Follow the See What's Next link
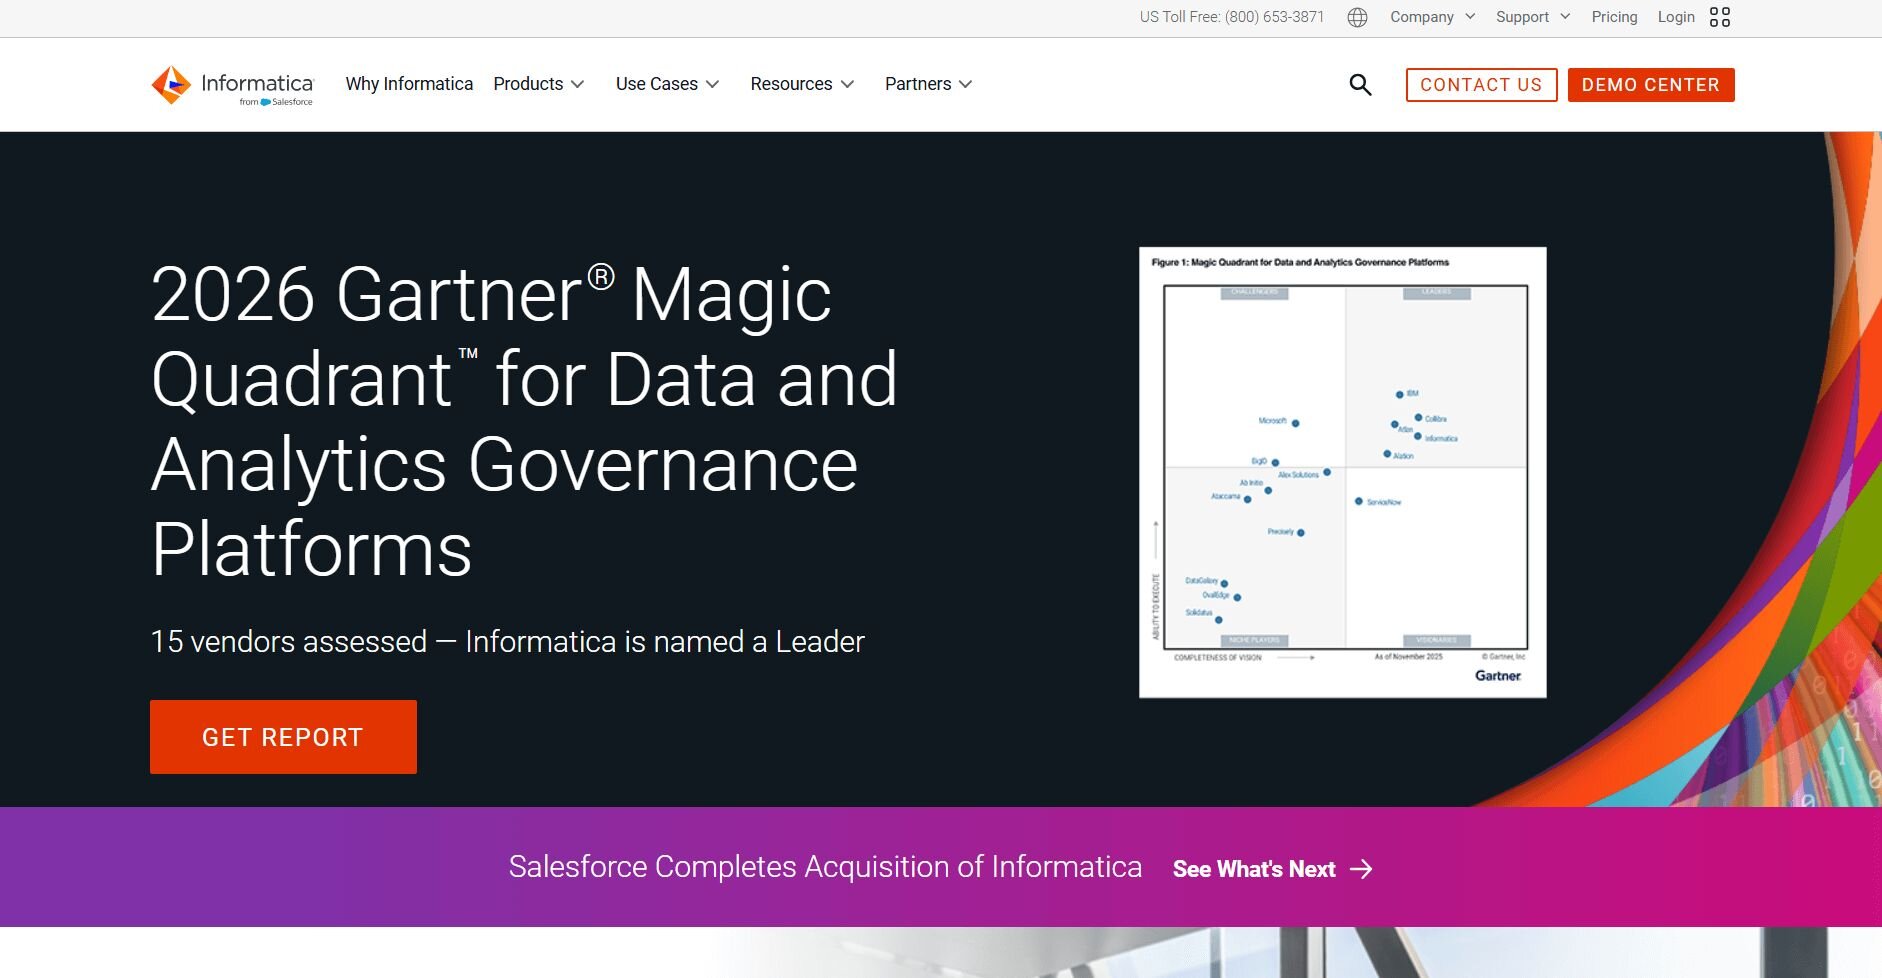 [x=1254, y=869]
